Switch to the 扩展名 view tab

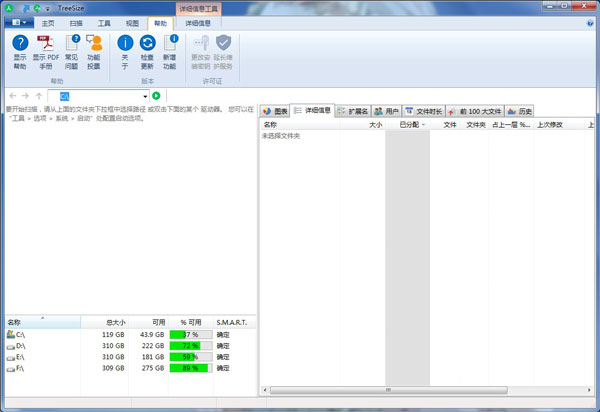(353, 111)
